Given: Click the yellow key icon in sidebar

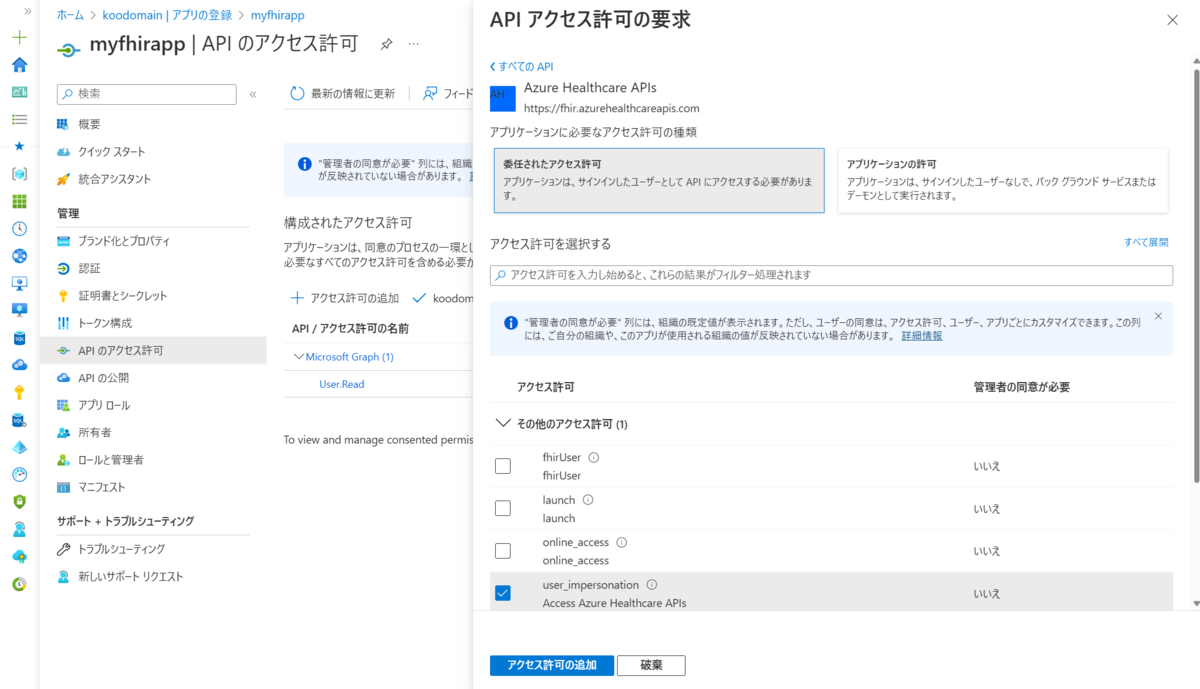Looking at the screenshot, I should point(19,392).
